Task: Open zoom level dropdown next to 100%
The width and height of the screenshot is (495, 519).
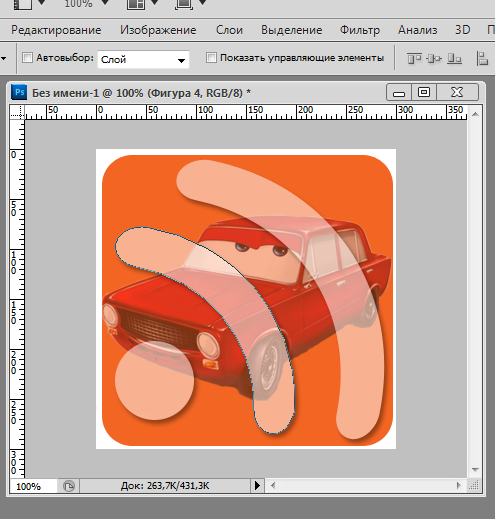Action: 105,3
